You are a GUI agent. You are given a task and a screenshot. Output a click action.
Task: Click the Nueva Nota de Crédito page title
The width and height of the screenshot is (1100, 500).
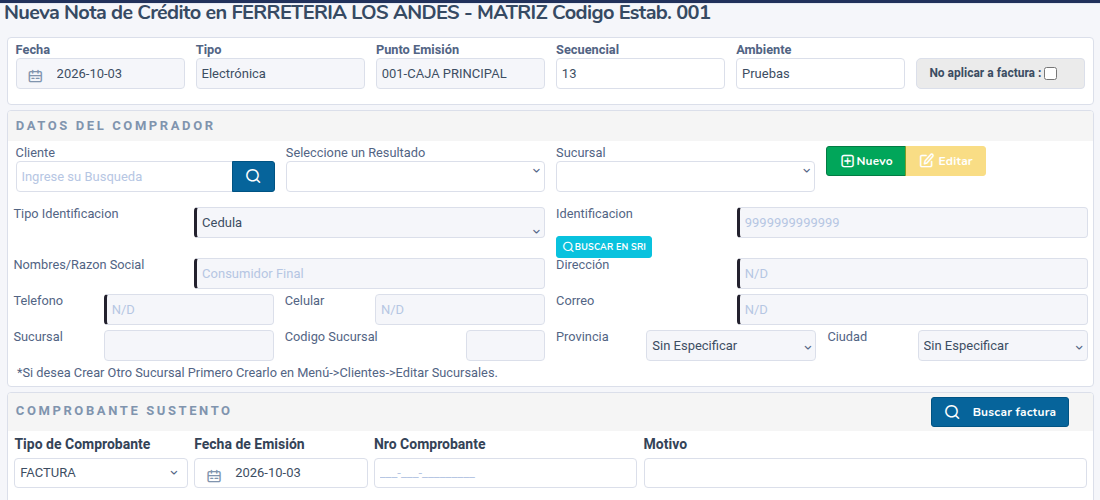358,13
